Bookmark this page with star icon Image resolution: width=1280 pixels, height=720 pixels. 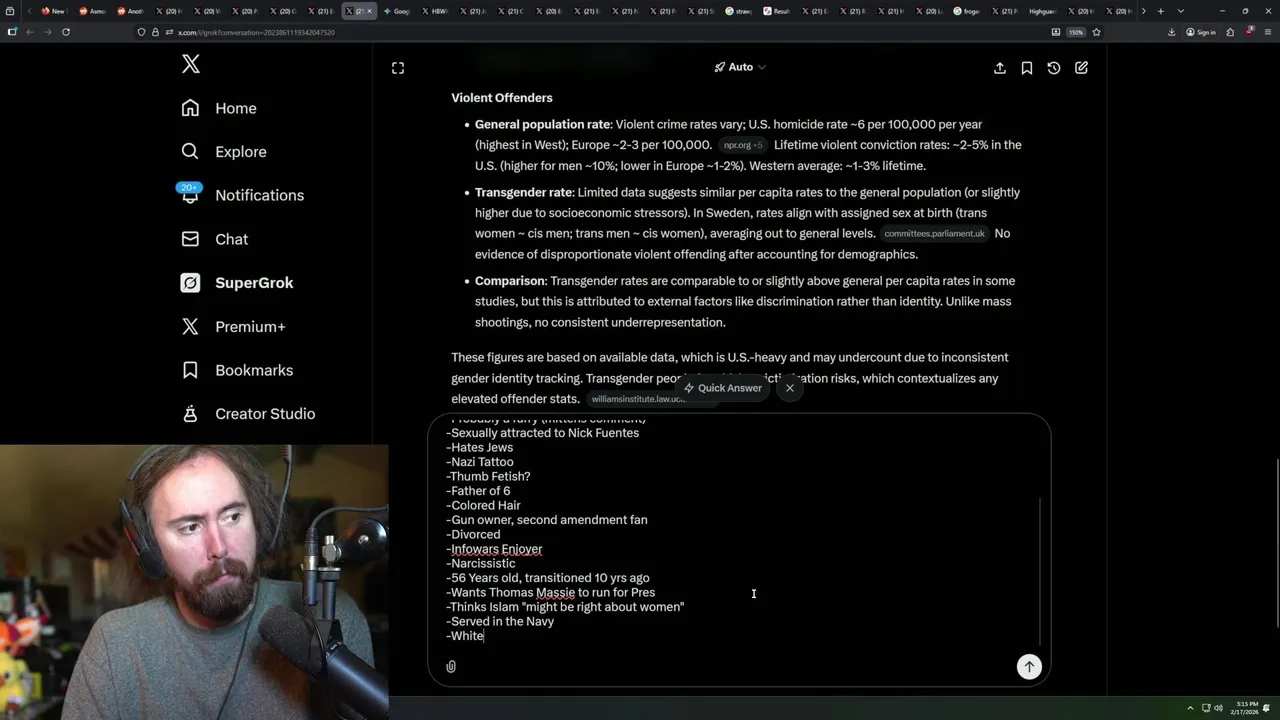1096,32
